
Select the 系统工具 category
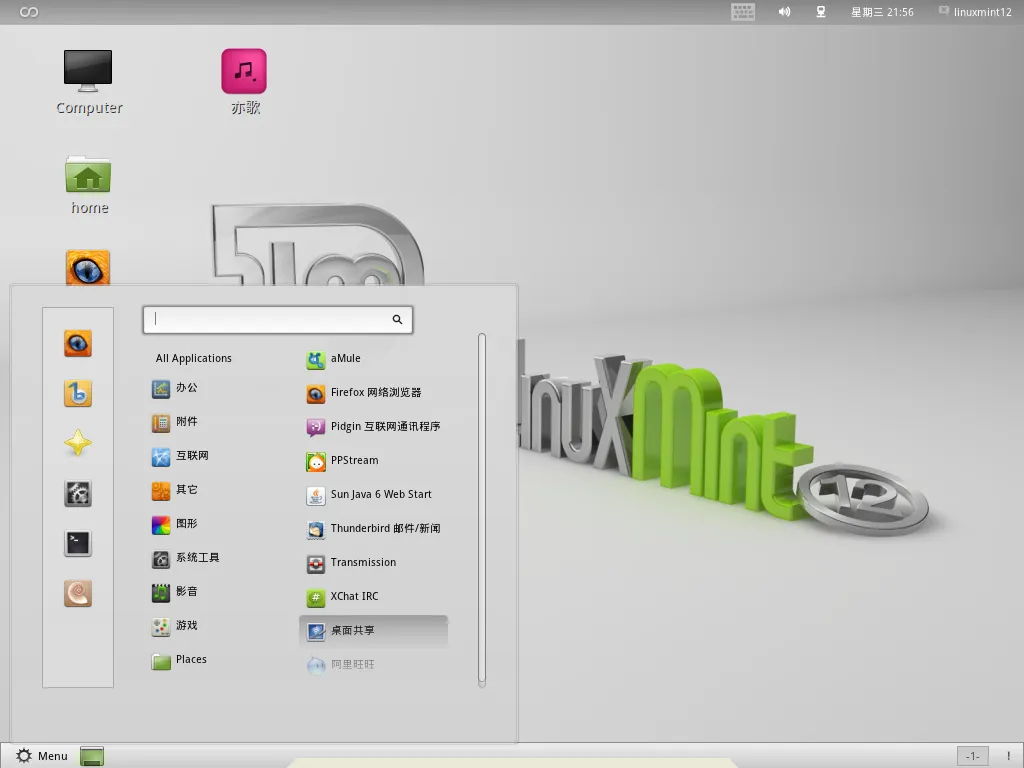(197, 558)
